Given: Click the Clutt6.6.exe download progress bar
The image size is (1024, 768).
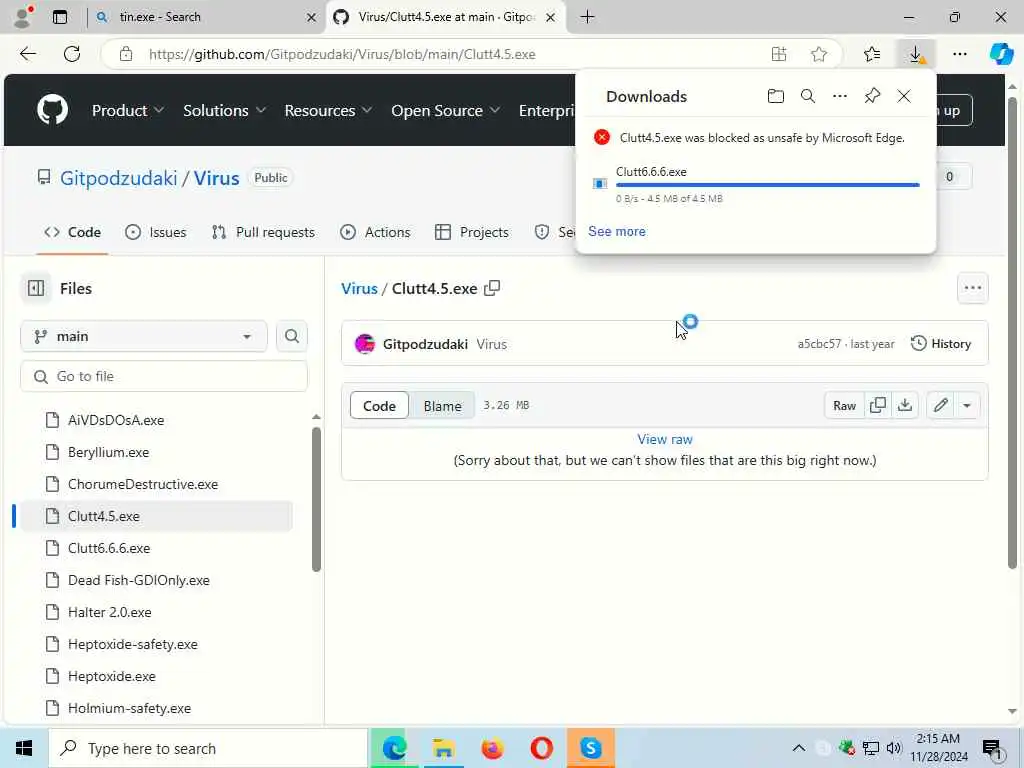Looking at the screenshot, I should 767,185.
